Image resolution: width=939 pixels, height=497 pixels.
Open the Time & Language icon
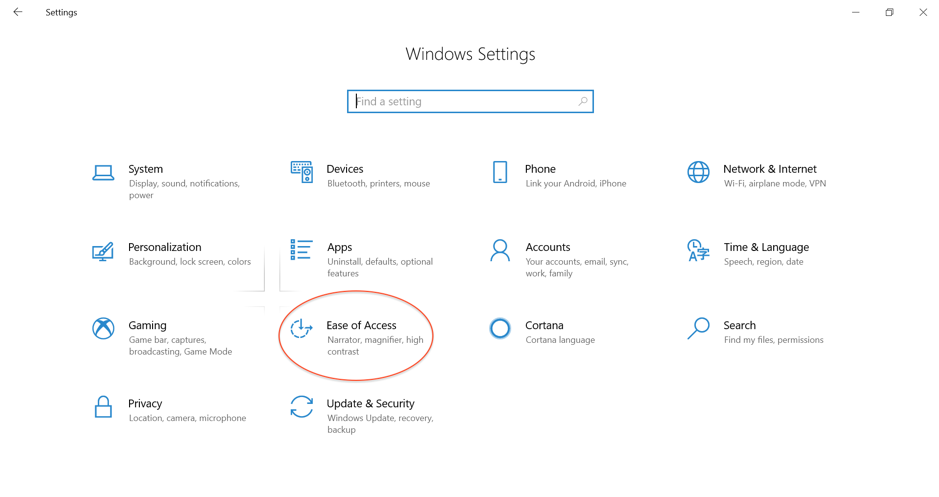[x=698, y=250]
